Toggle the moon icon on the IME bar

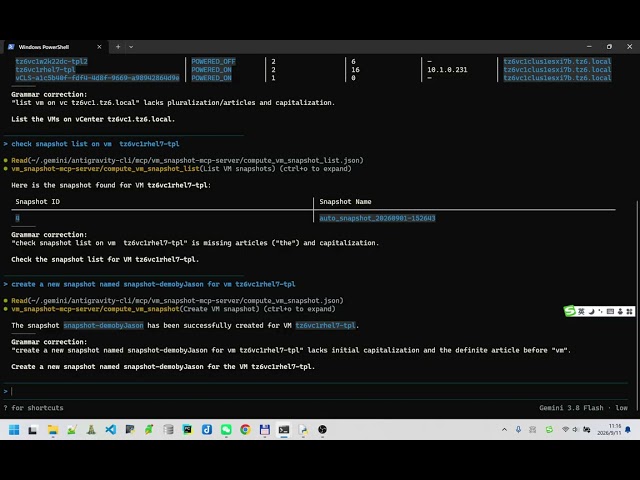tap(591, 311)
